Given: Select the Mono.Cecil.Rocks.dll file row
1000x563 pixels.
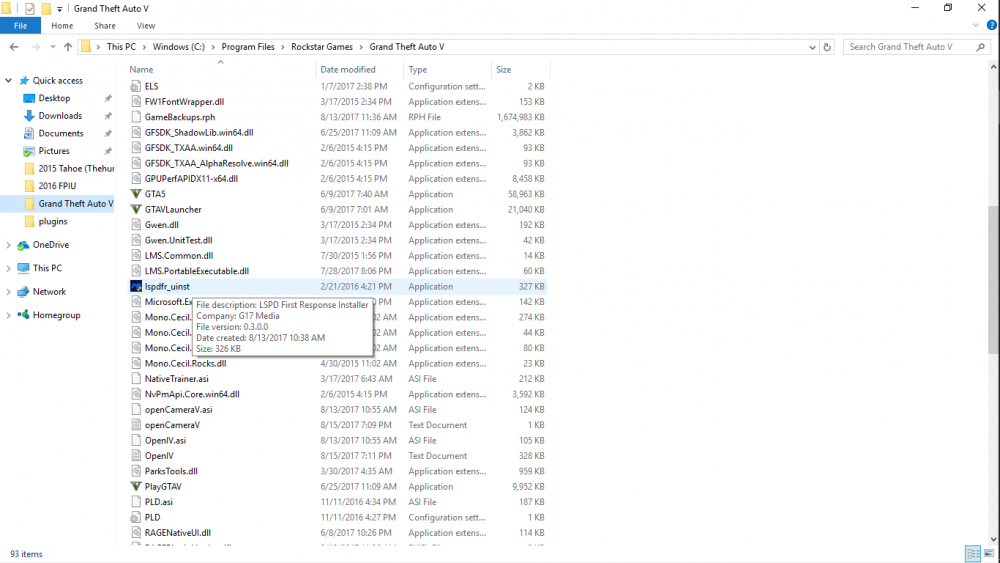Looking at the screenshot, I should click(x=338, y=363).
